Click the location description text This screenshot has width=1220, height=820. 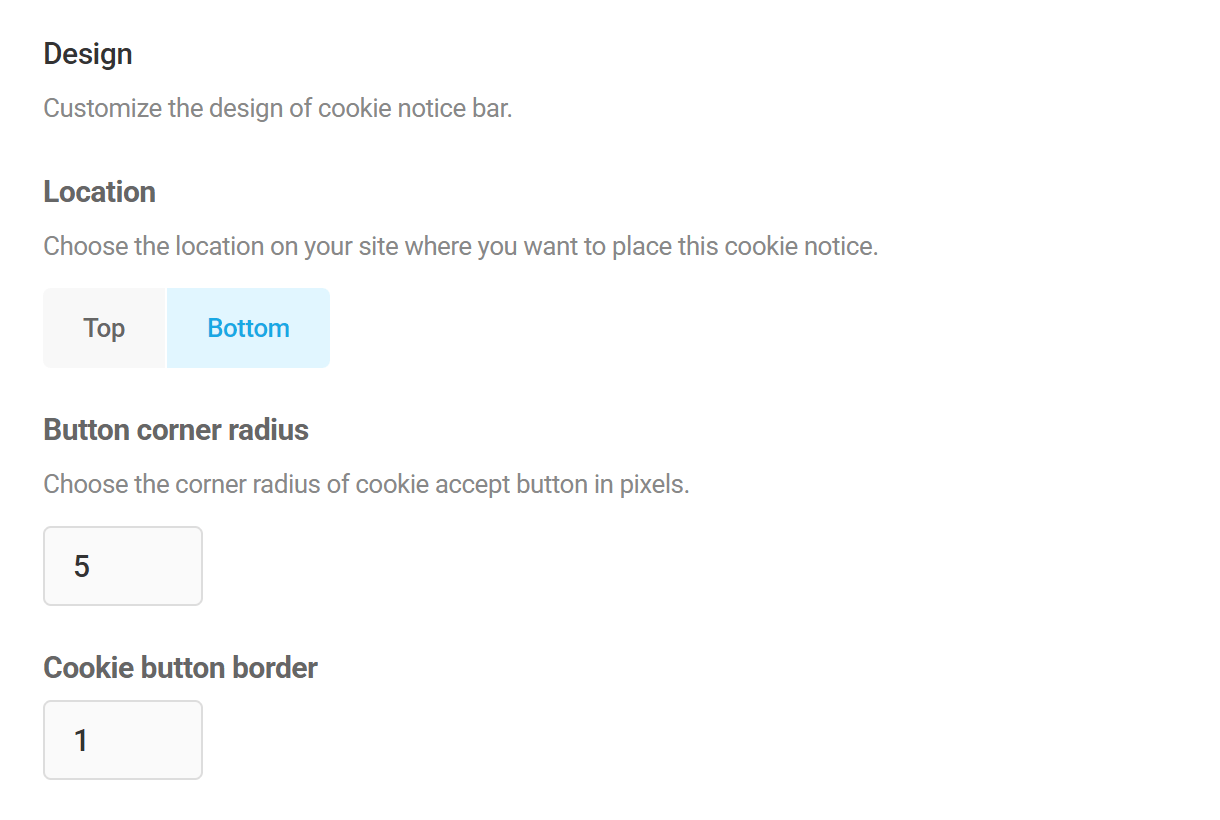click(x=459, y=245)
